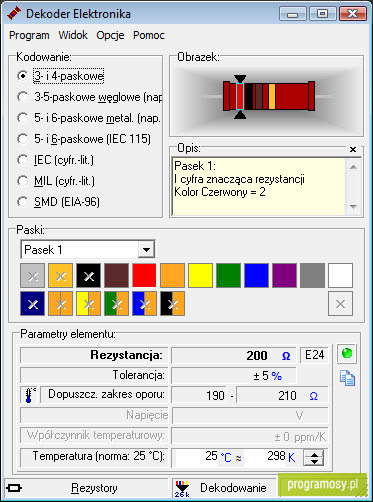Viewport: 373px width, 502px height.
Task: Open the Pomoc menu
Action: coord(149,35)
